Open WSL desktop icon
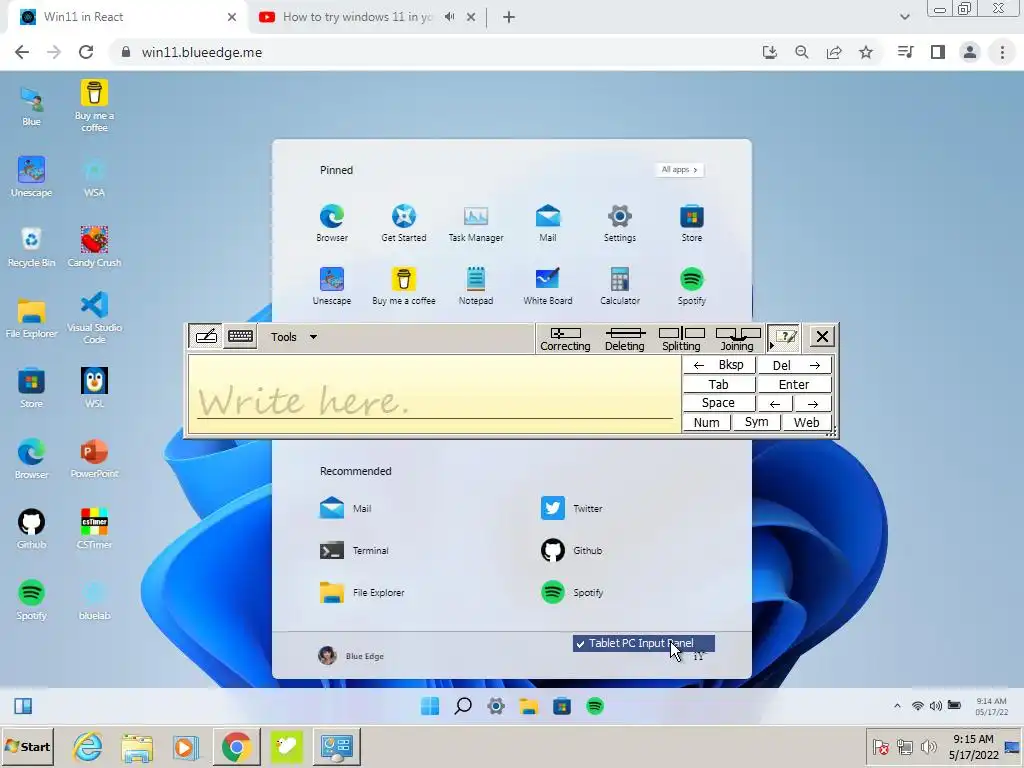The height and width of the screenshot is (768, 1024). [x=94, y=387]
